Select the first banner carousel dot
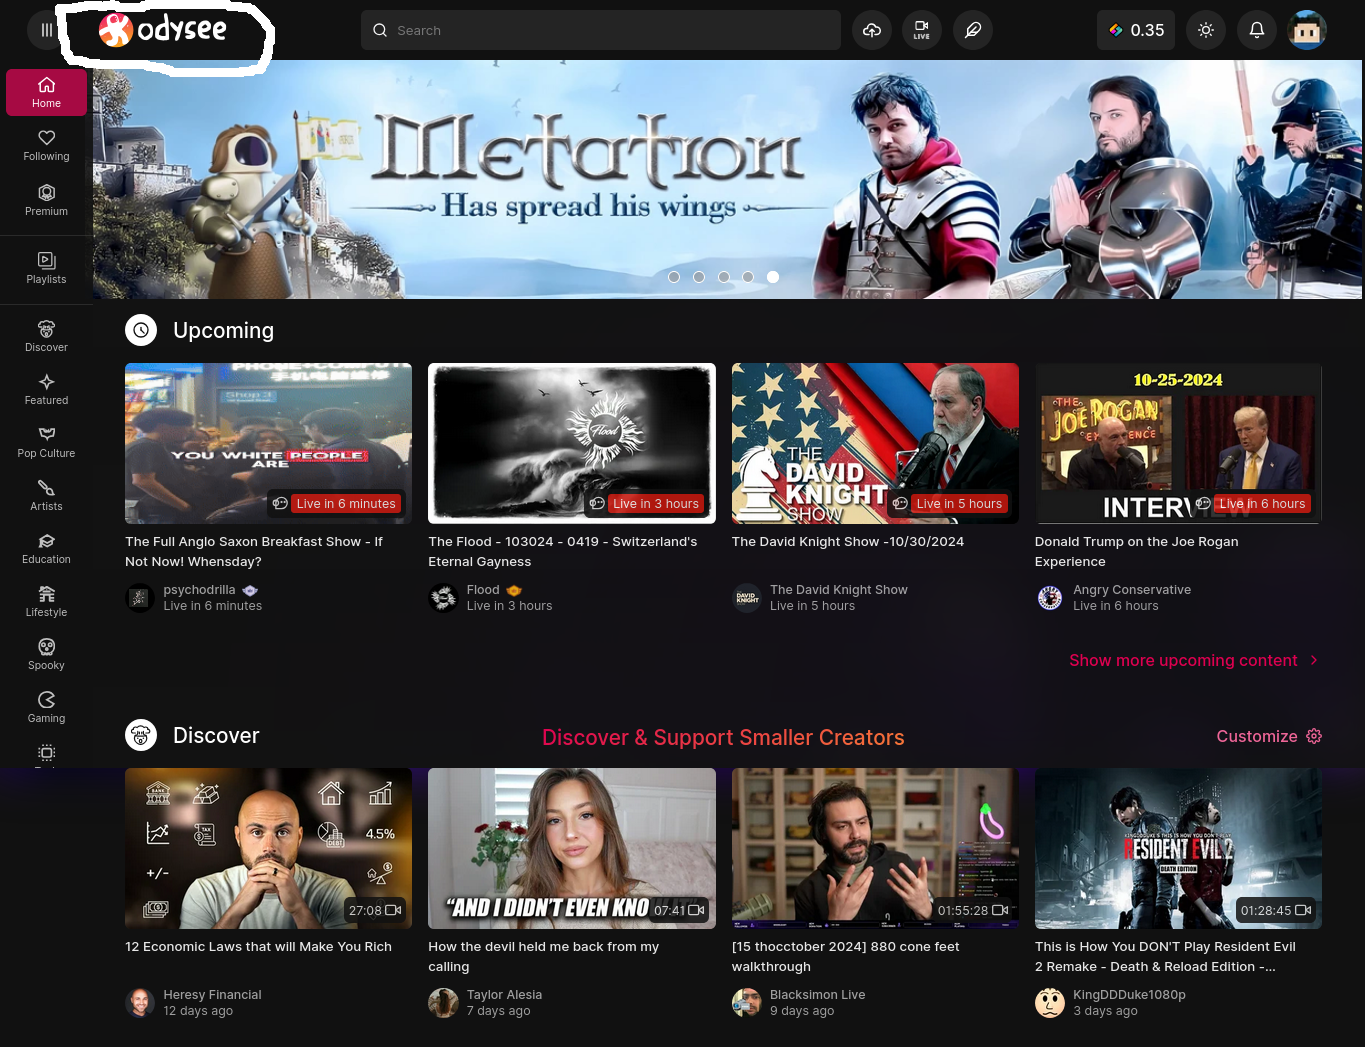This screenshot has width=1365, height=1047. (x=674, y=277)
